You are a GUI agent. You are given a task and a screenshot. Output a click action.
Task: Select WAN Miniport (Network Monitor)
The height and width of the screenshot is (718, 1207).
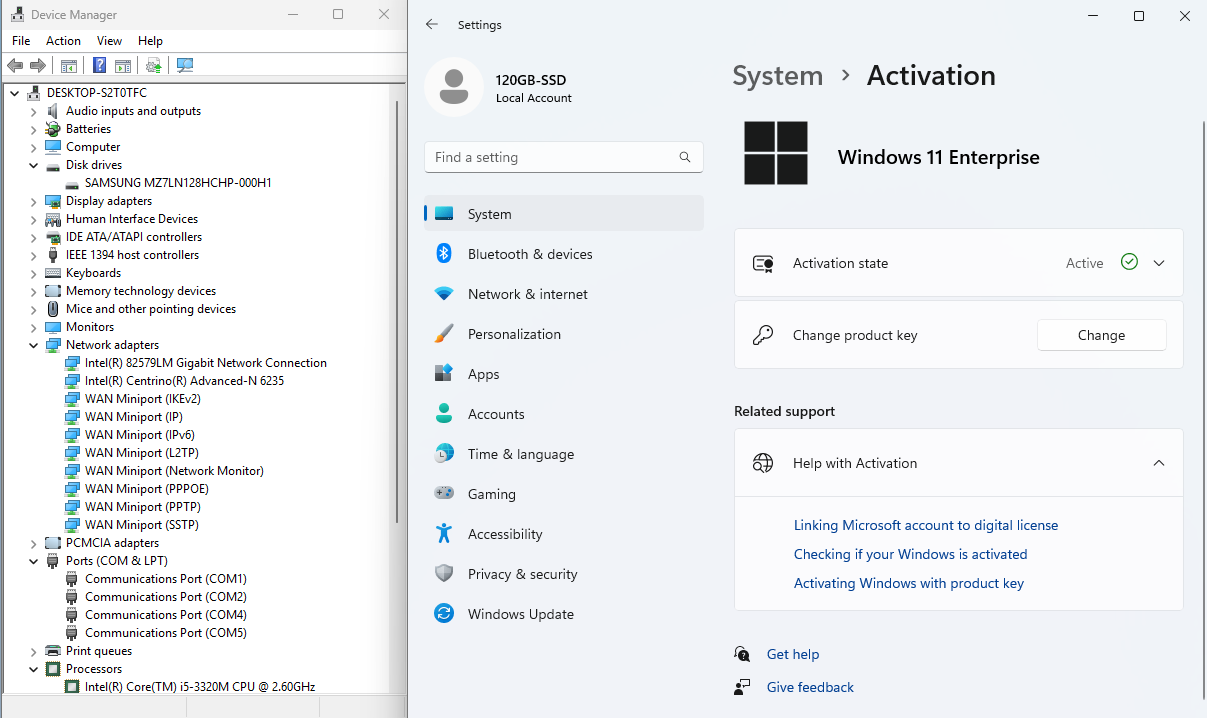174,471
